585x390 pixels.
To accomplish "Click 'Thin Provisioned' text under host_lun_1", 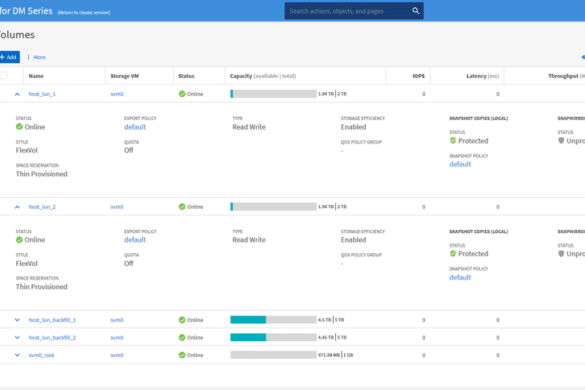I will 41,174.
